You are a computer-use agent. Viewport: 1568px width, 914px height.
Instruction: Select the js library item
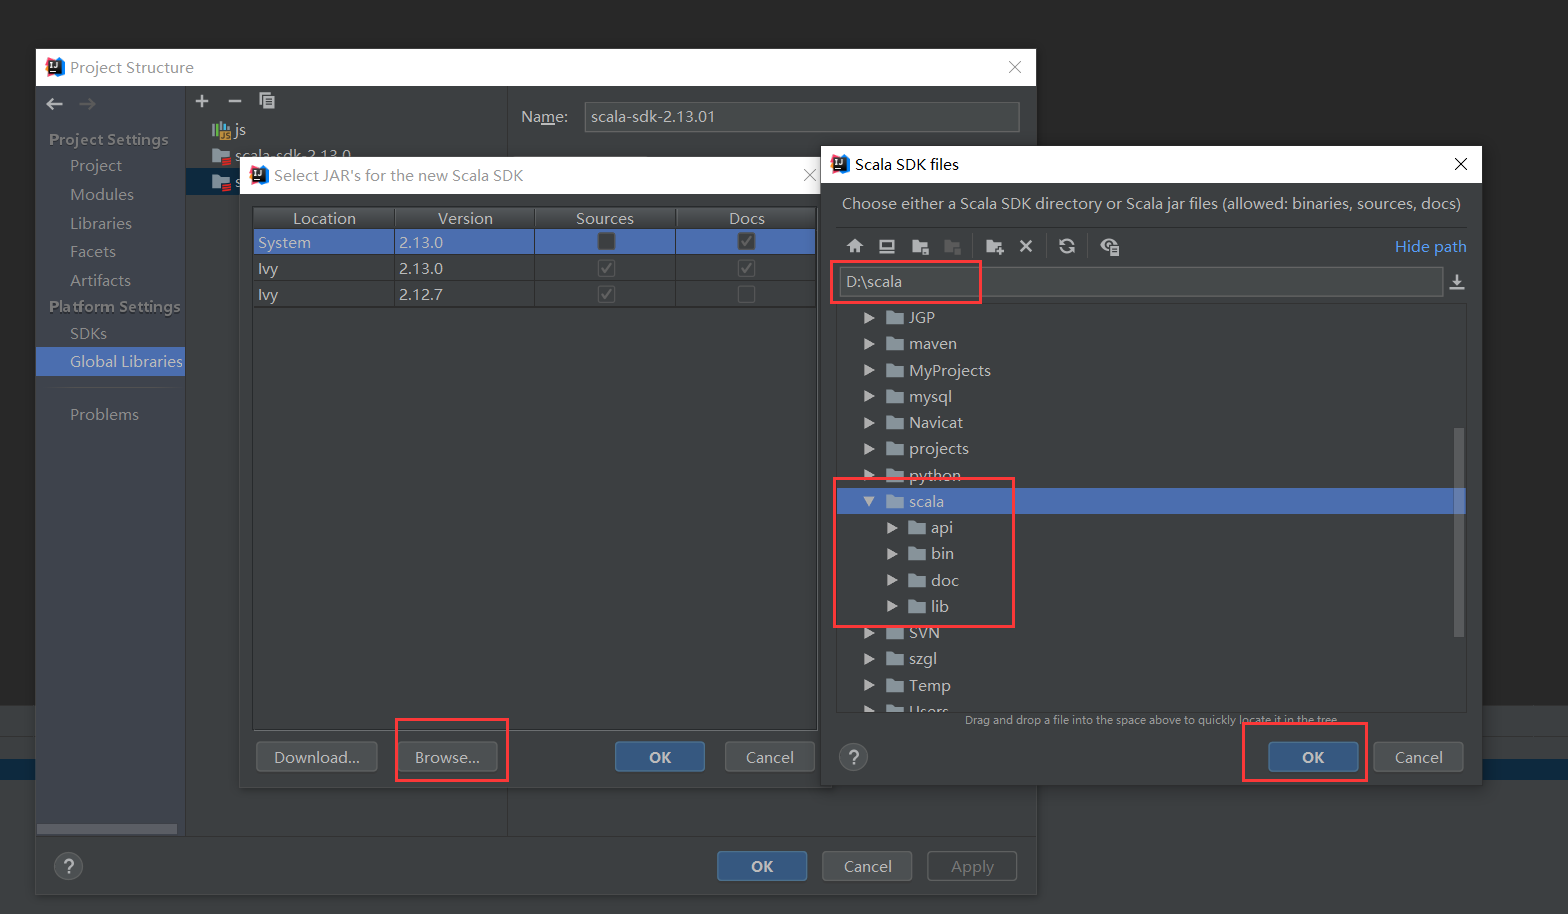click(x=229, y=130)
